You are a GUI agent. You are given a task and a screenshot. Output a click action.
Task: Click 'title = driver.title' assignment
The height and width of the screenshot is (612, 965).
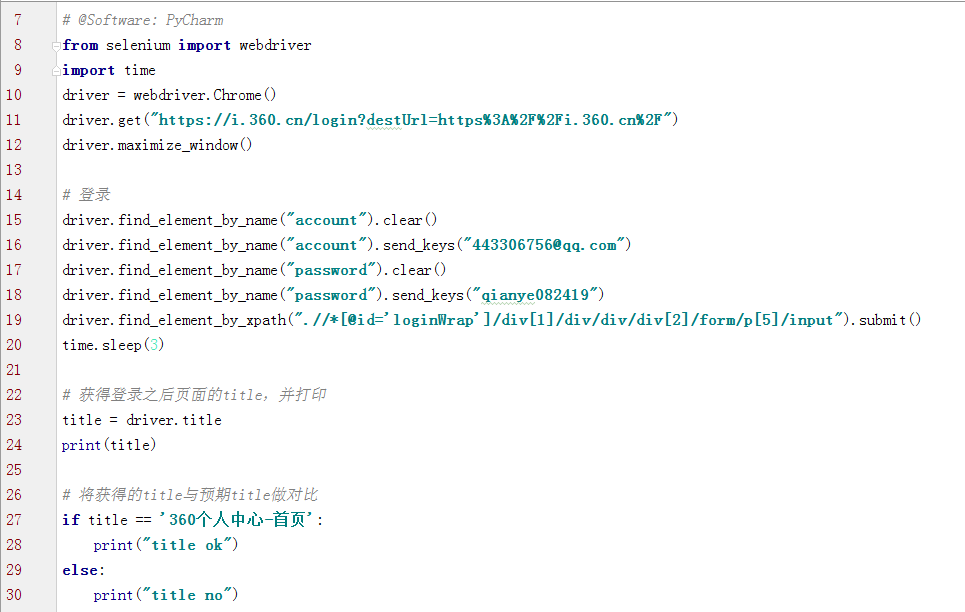142,421
